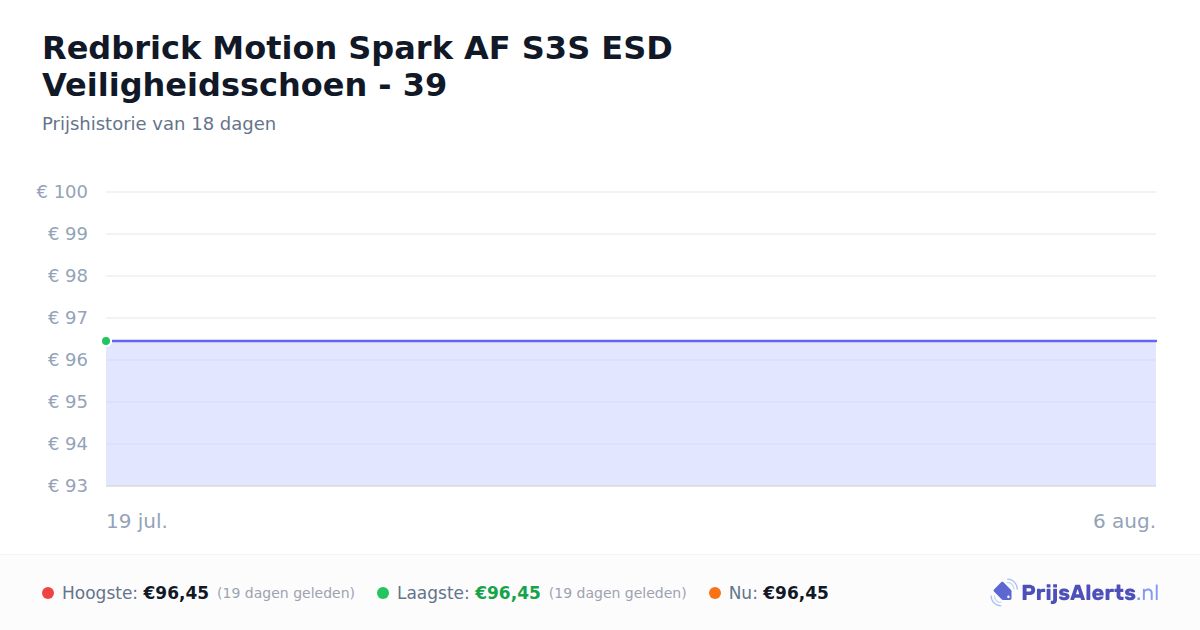Click the € 100 axis label
1200x630 pixels.
click(62, 192)
